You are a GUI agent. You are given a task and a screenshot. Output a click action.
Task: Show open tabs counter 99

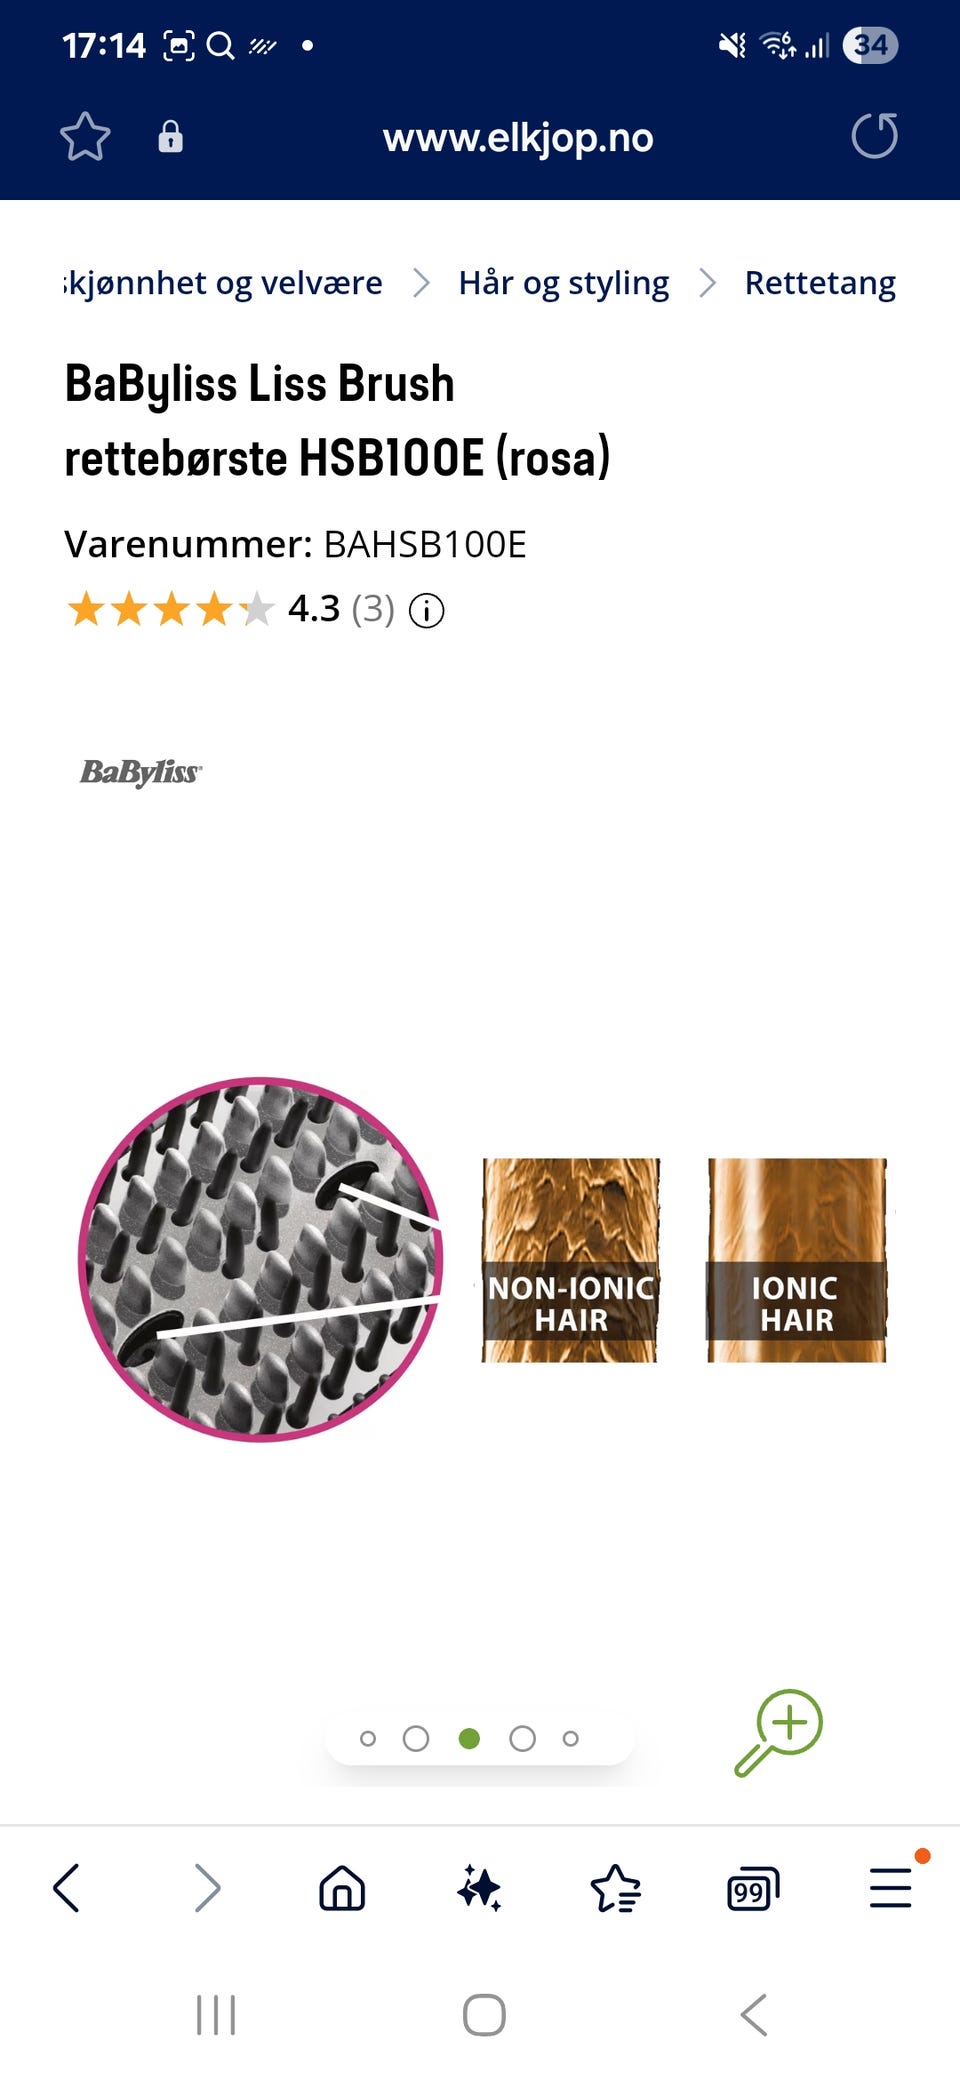pos(753,1889)
